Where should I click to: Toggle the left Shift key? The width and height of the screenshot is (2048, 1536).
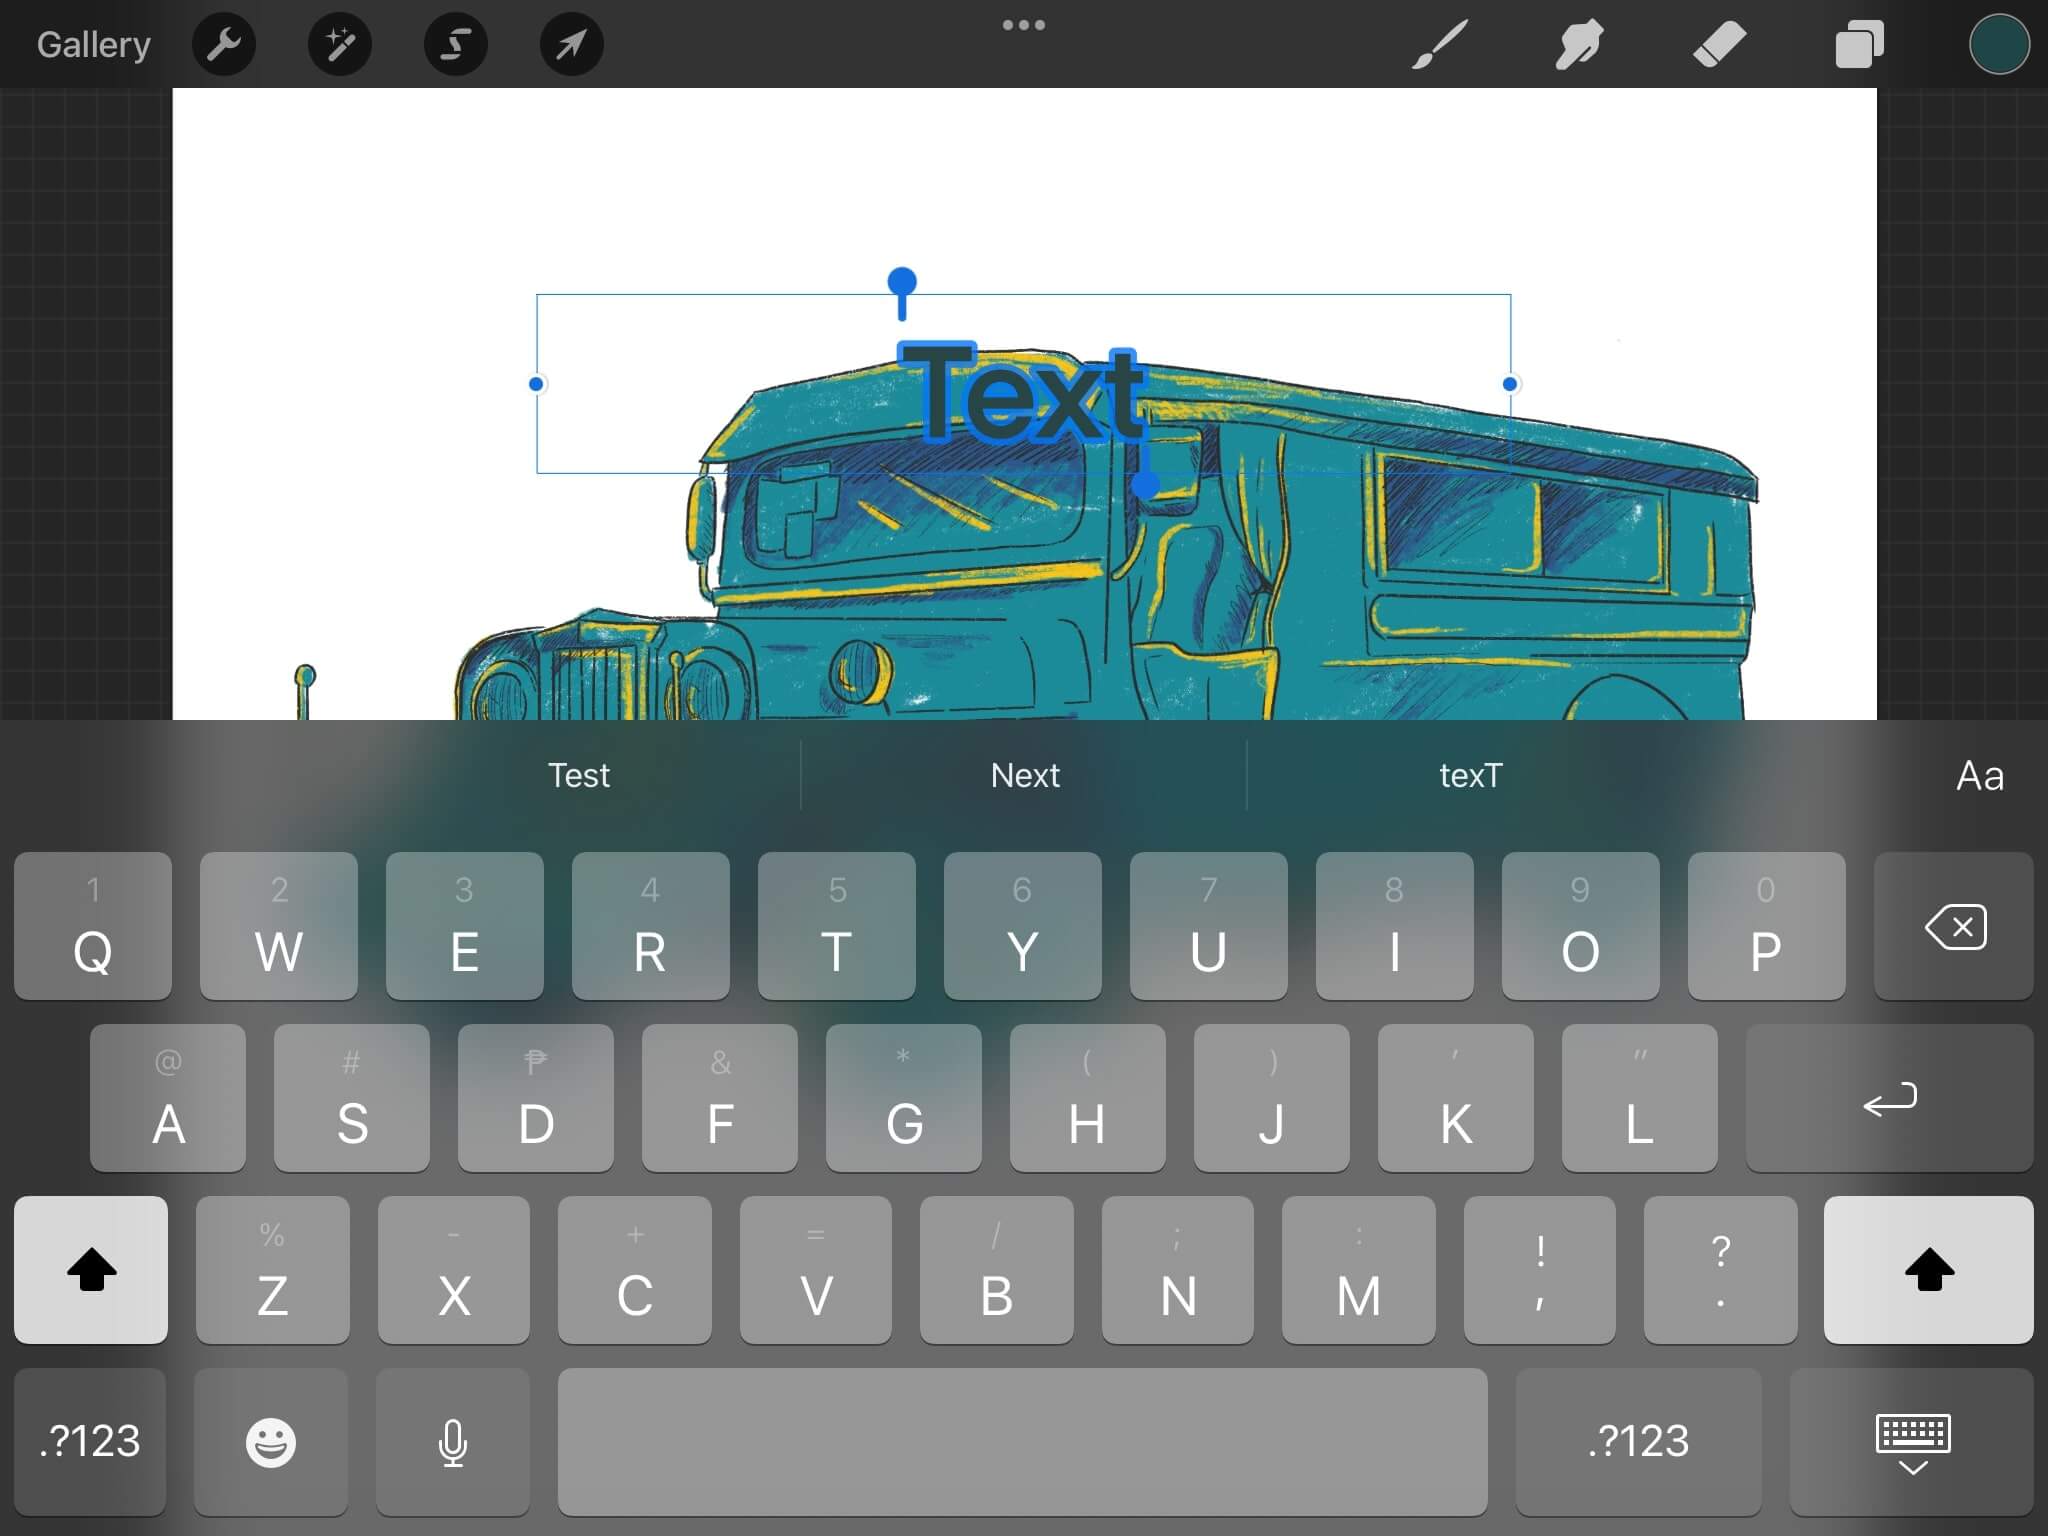[x=91, y=1270]
